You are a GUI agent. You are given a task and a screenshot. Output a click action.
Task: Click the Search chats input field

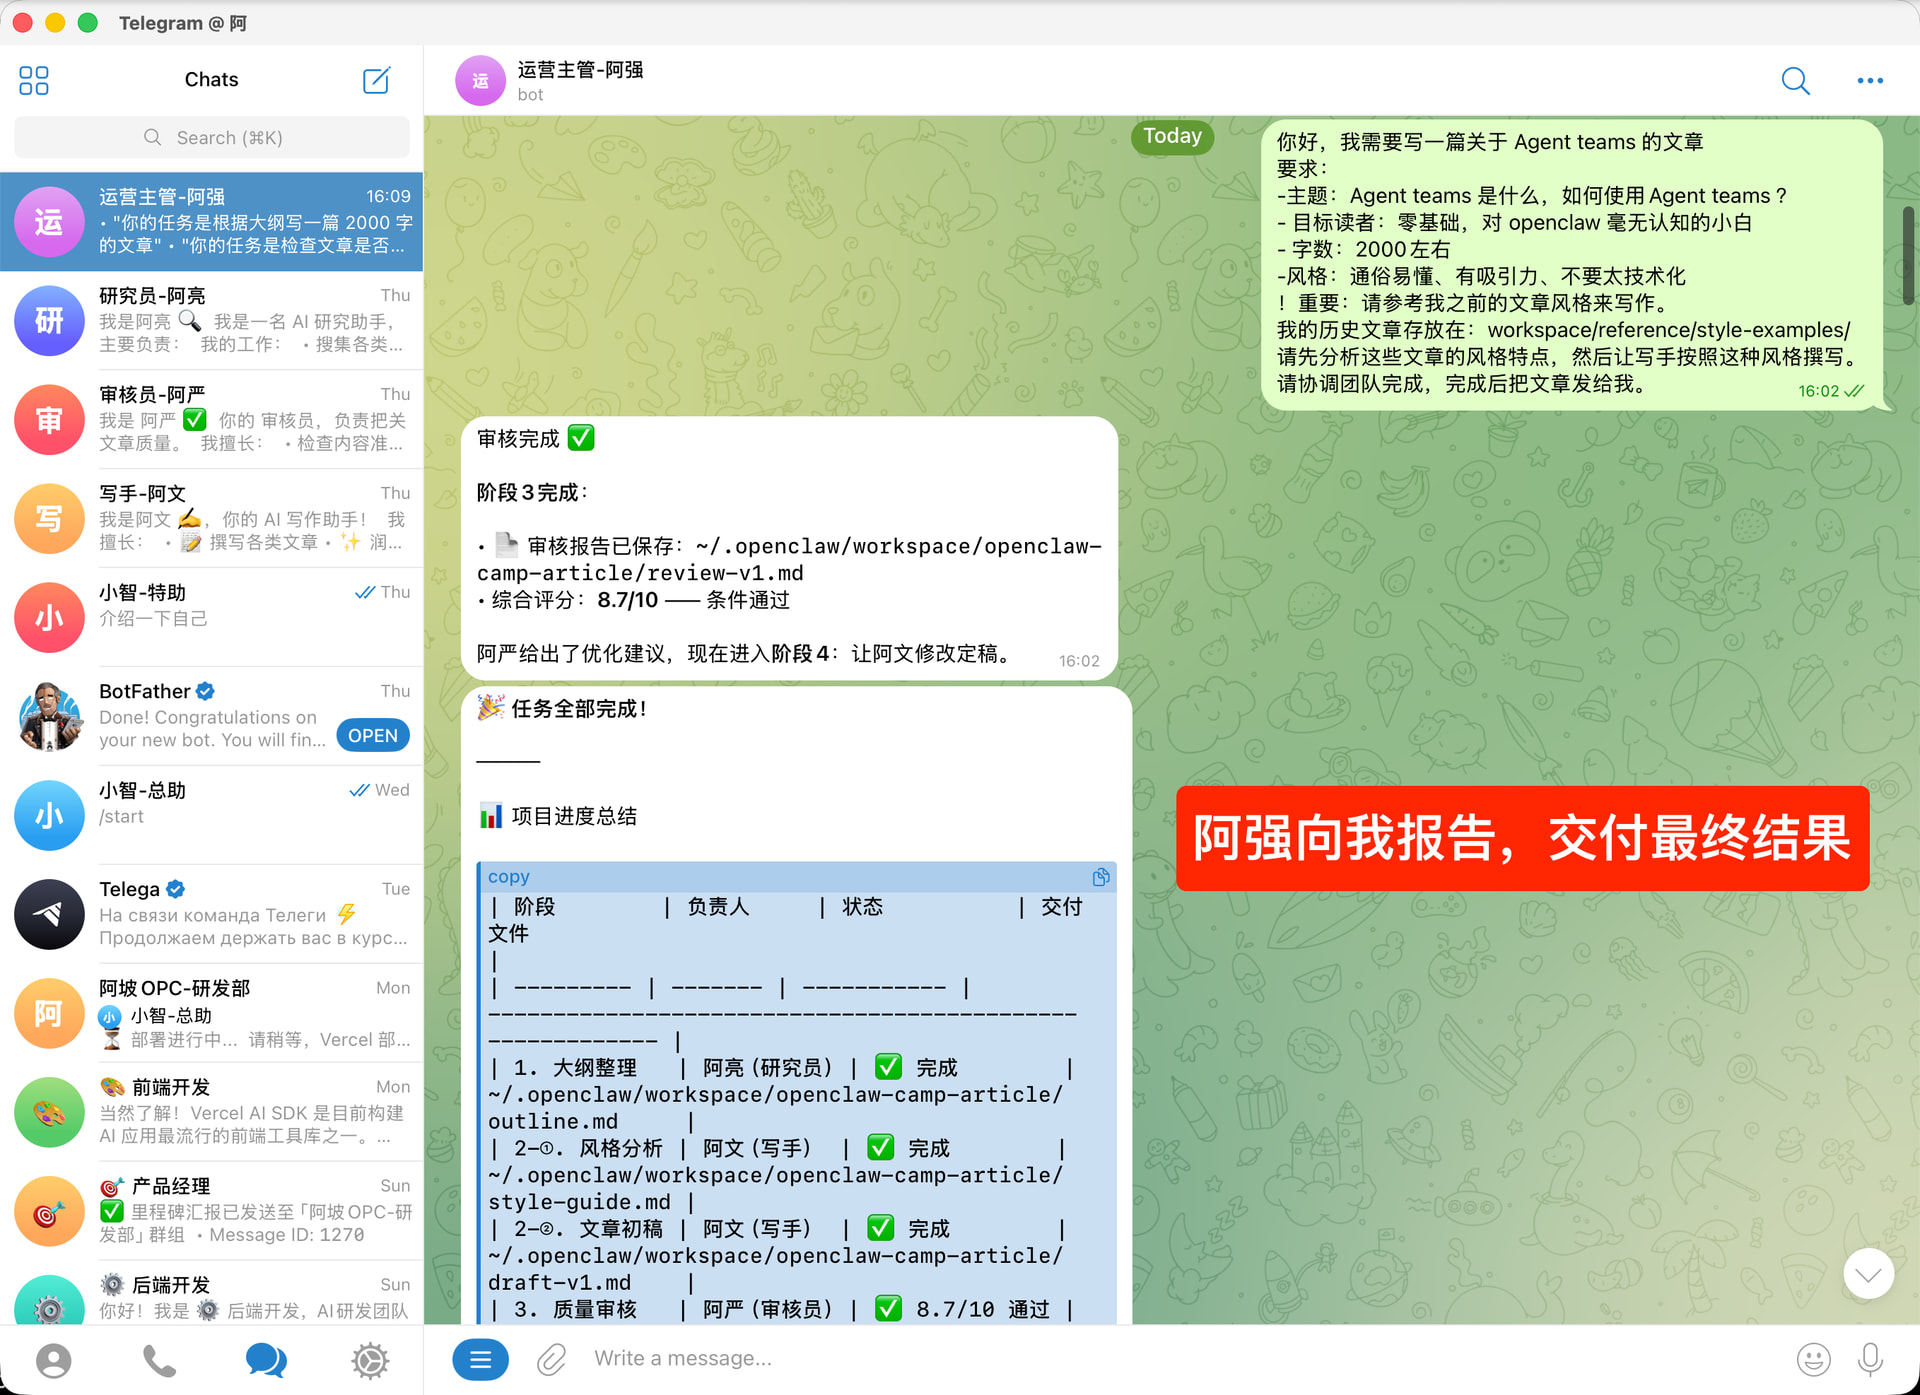(x=212, y=138)
